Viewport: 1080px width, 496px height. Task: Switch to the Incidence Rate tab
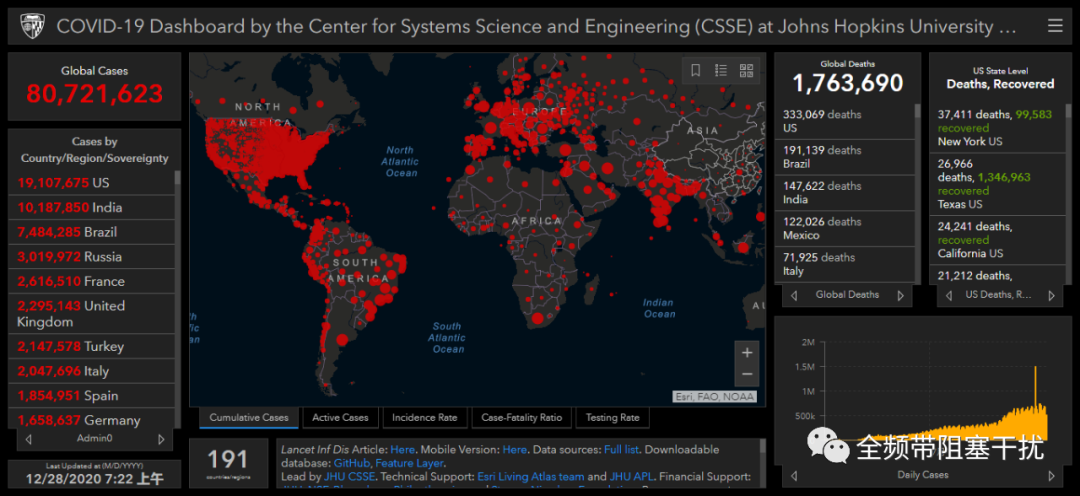coord(424,417)
